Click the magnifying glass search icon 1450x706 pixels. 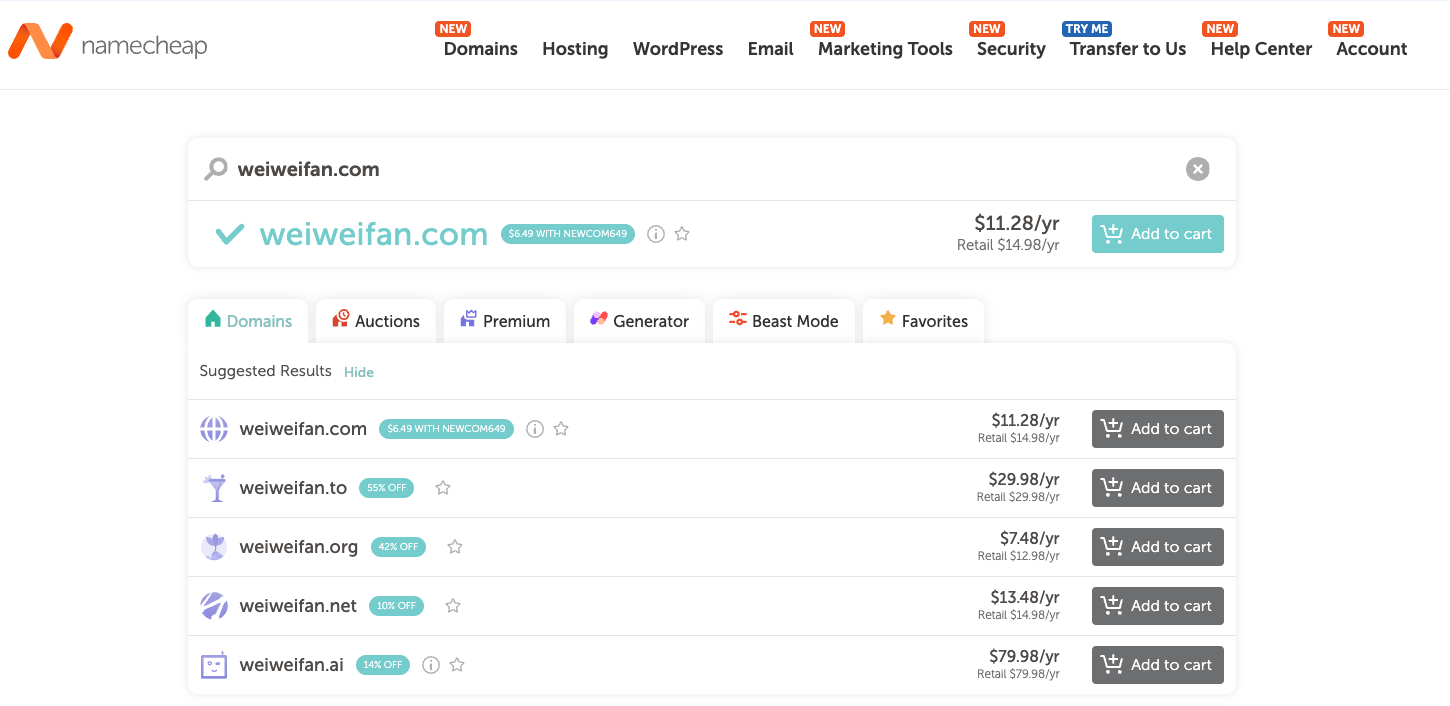[215, 169]
